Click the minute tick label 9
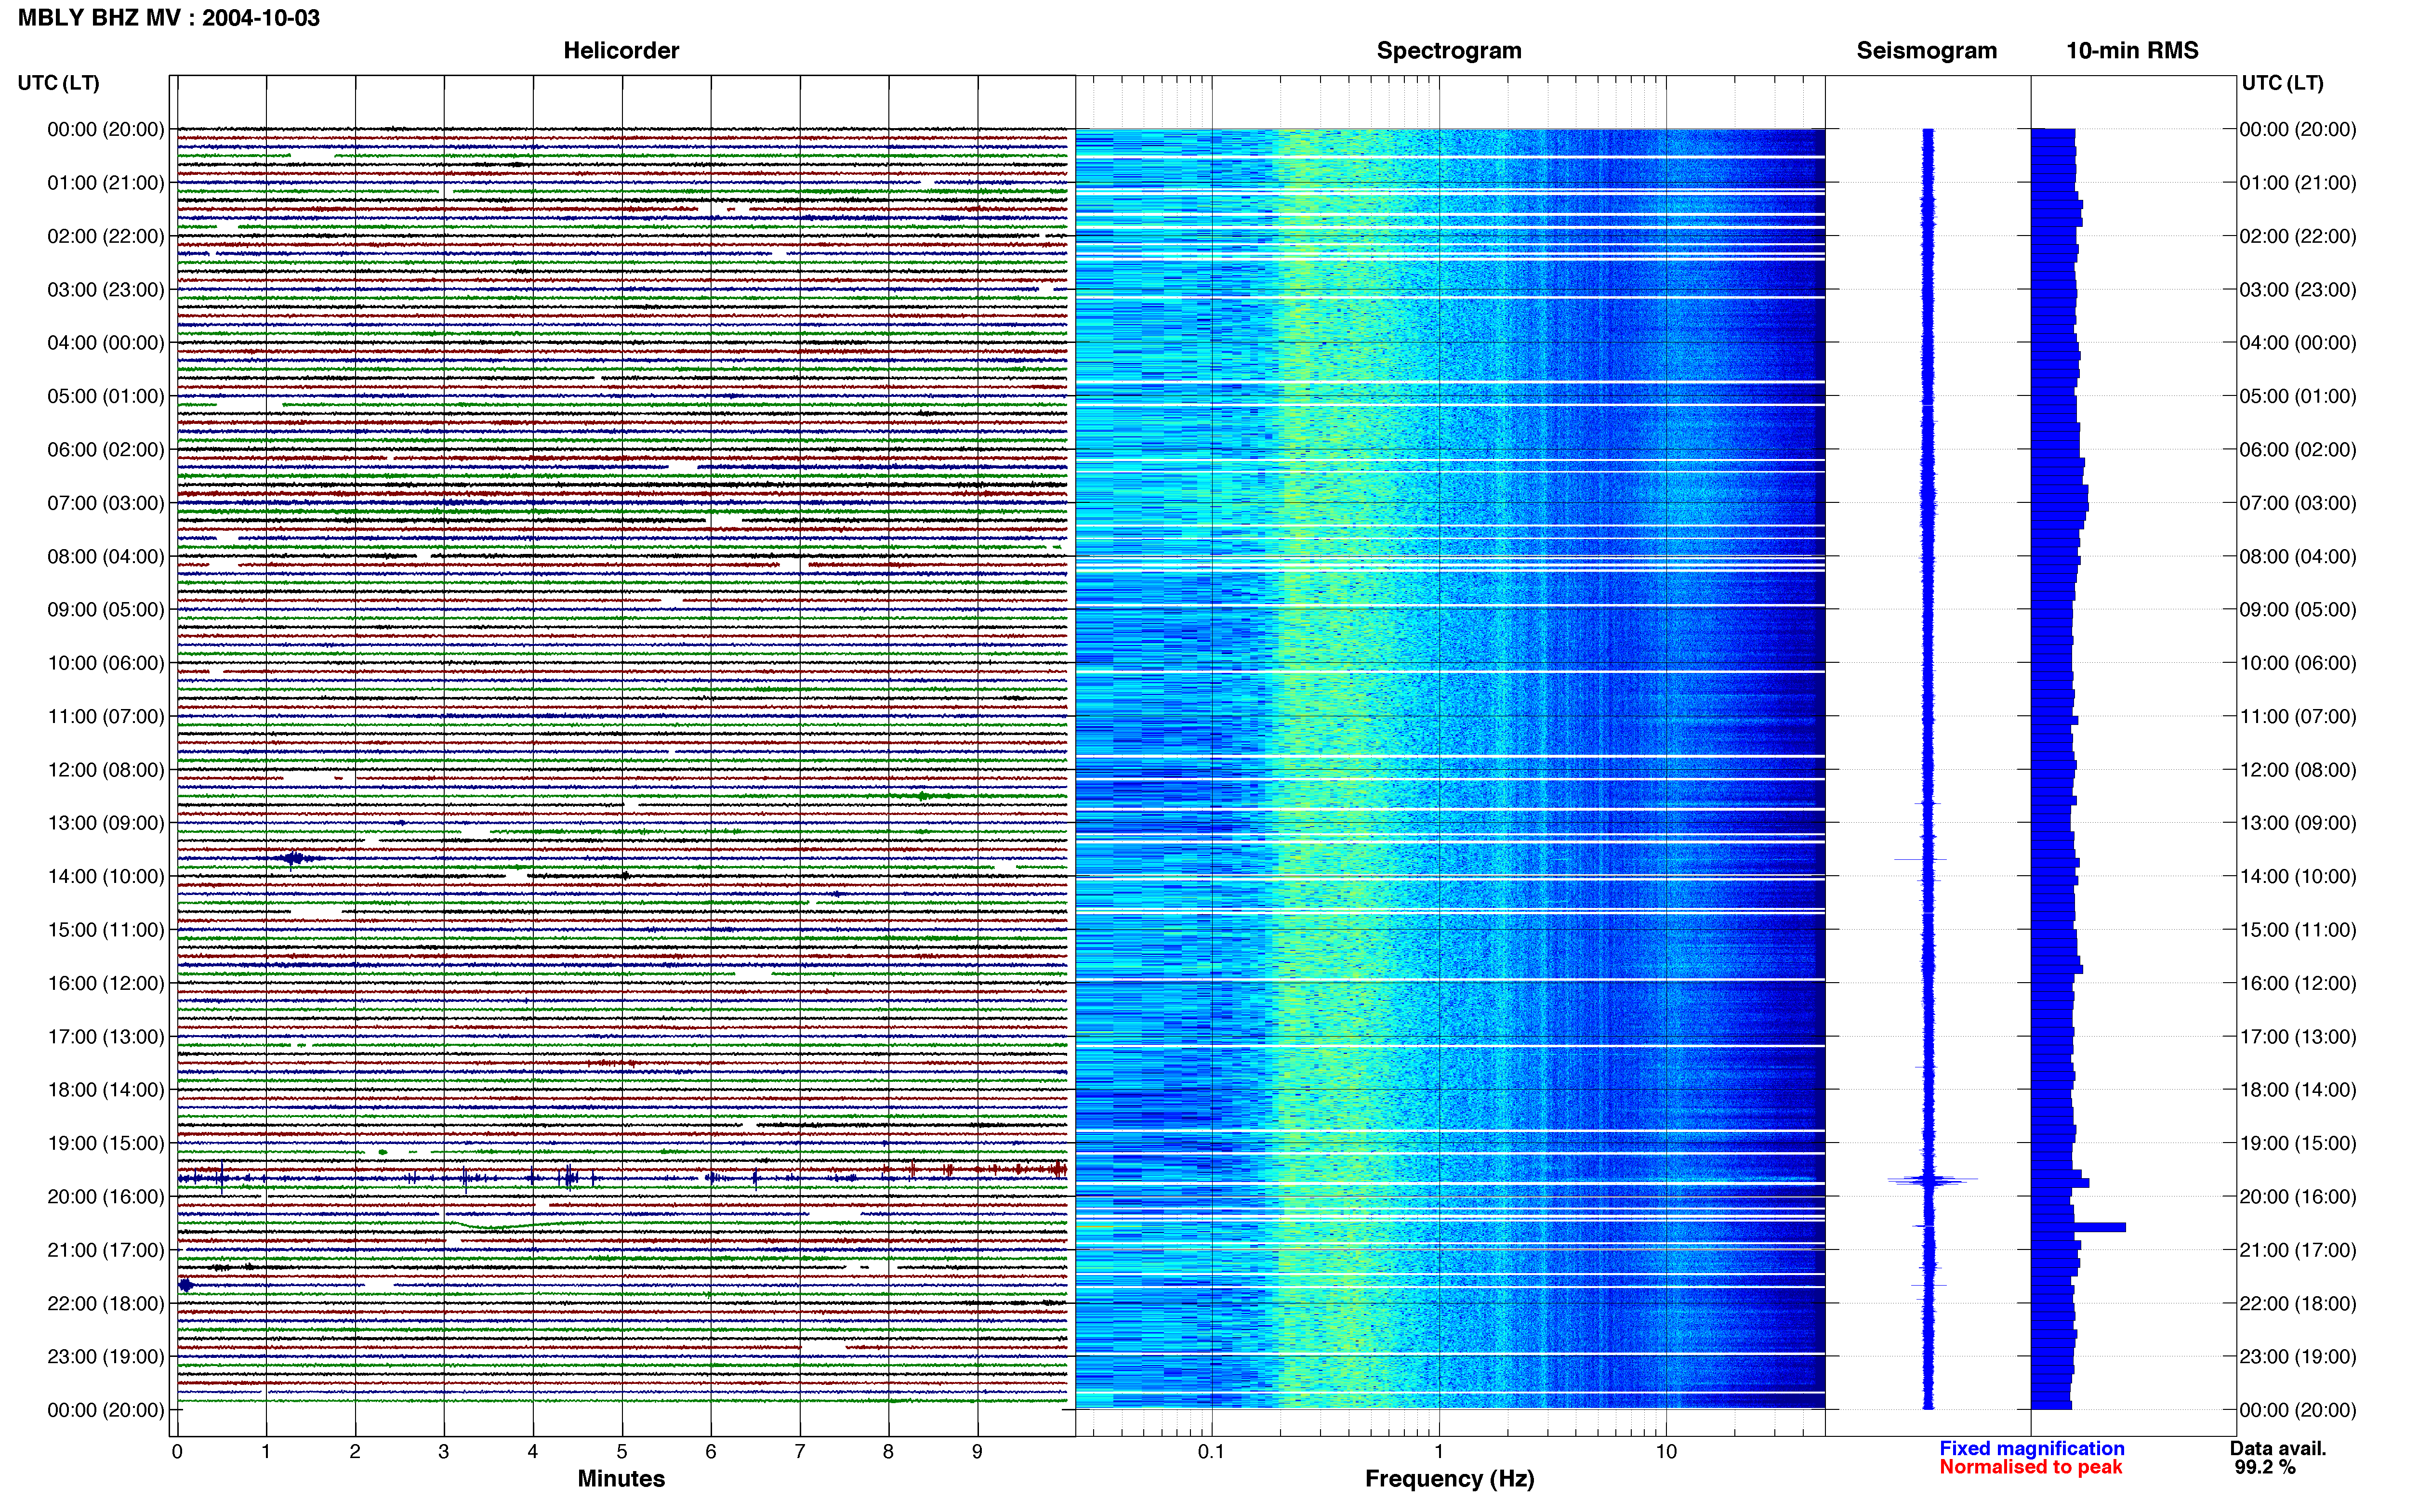 pyautogui.click(x=977, y=1451)
